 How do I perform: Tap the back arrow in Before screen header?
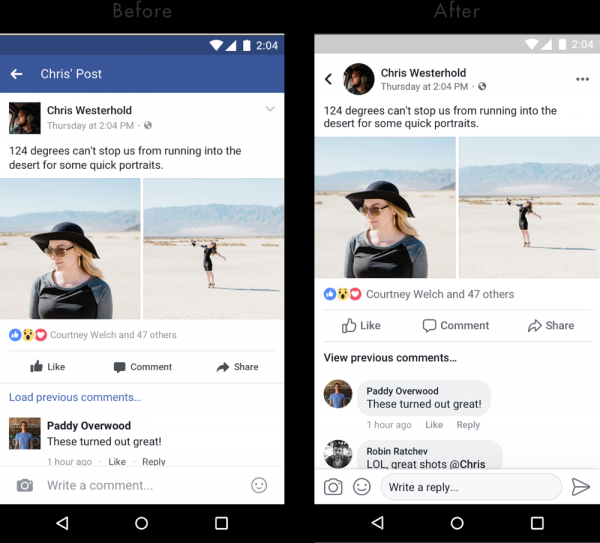click(x=16, y=74)
